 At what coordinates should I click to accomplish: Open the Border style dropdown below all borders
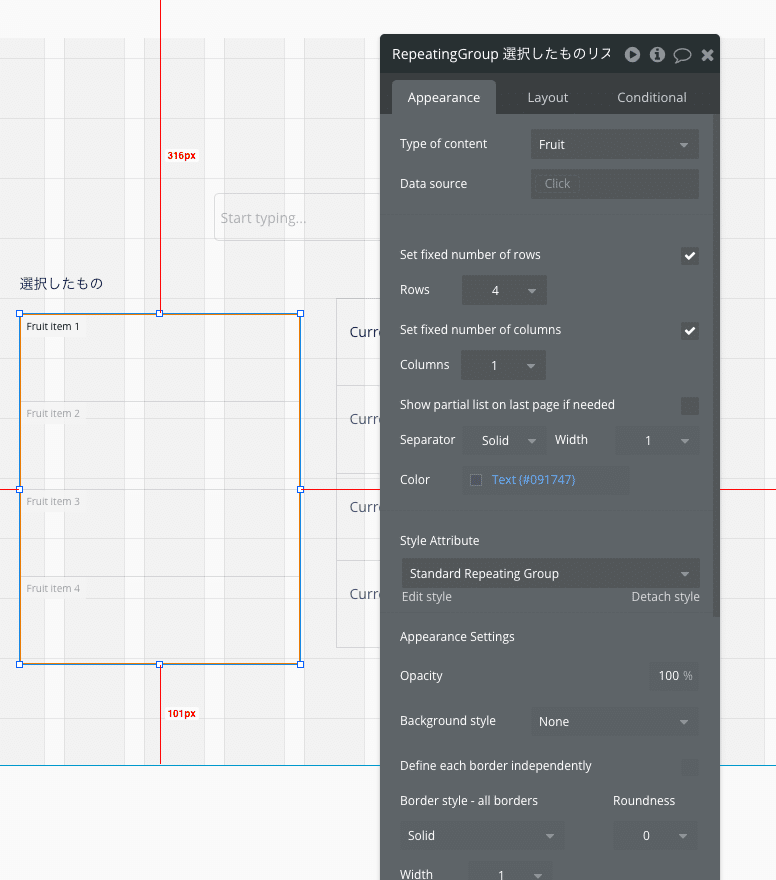point(482,835)
